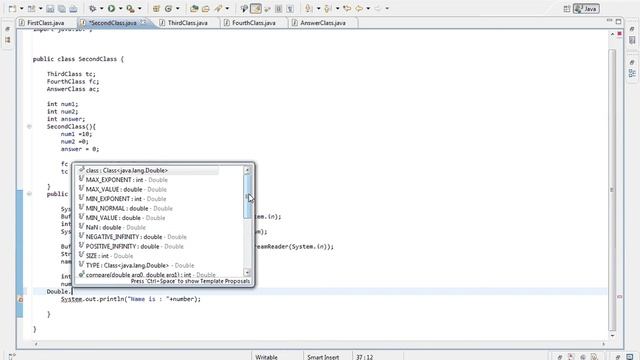Open the Run dropdown arrow

click(120, 9)
